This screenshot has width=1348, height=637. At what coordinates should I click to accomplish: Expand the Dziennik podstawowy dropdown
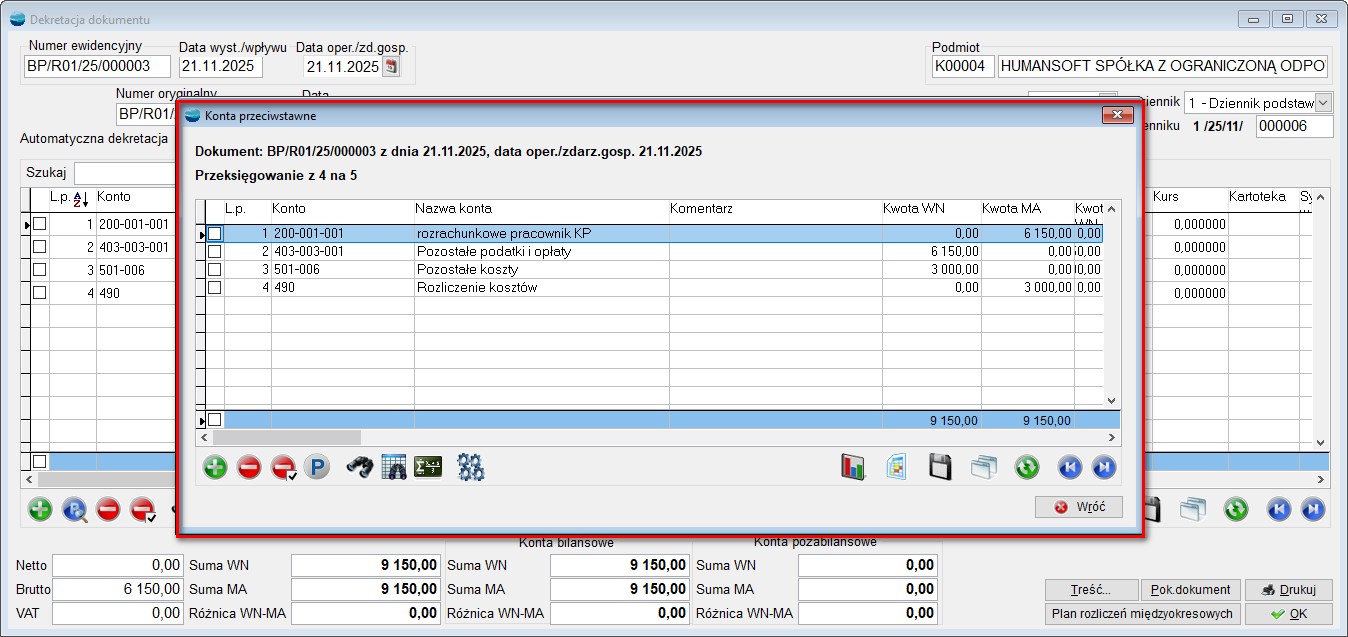pyautogui.click(x=1323, y=103)
